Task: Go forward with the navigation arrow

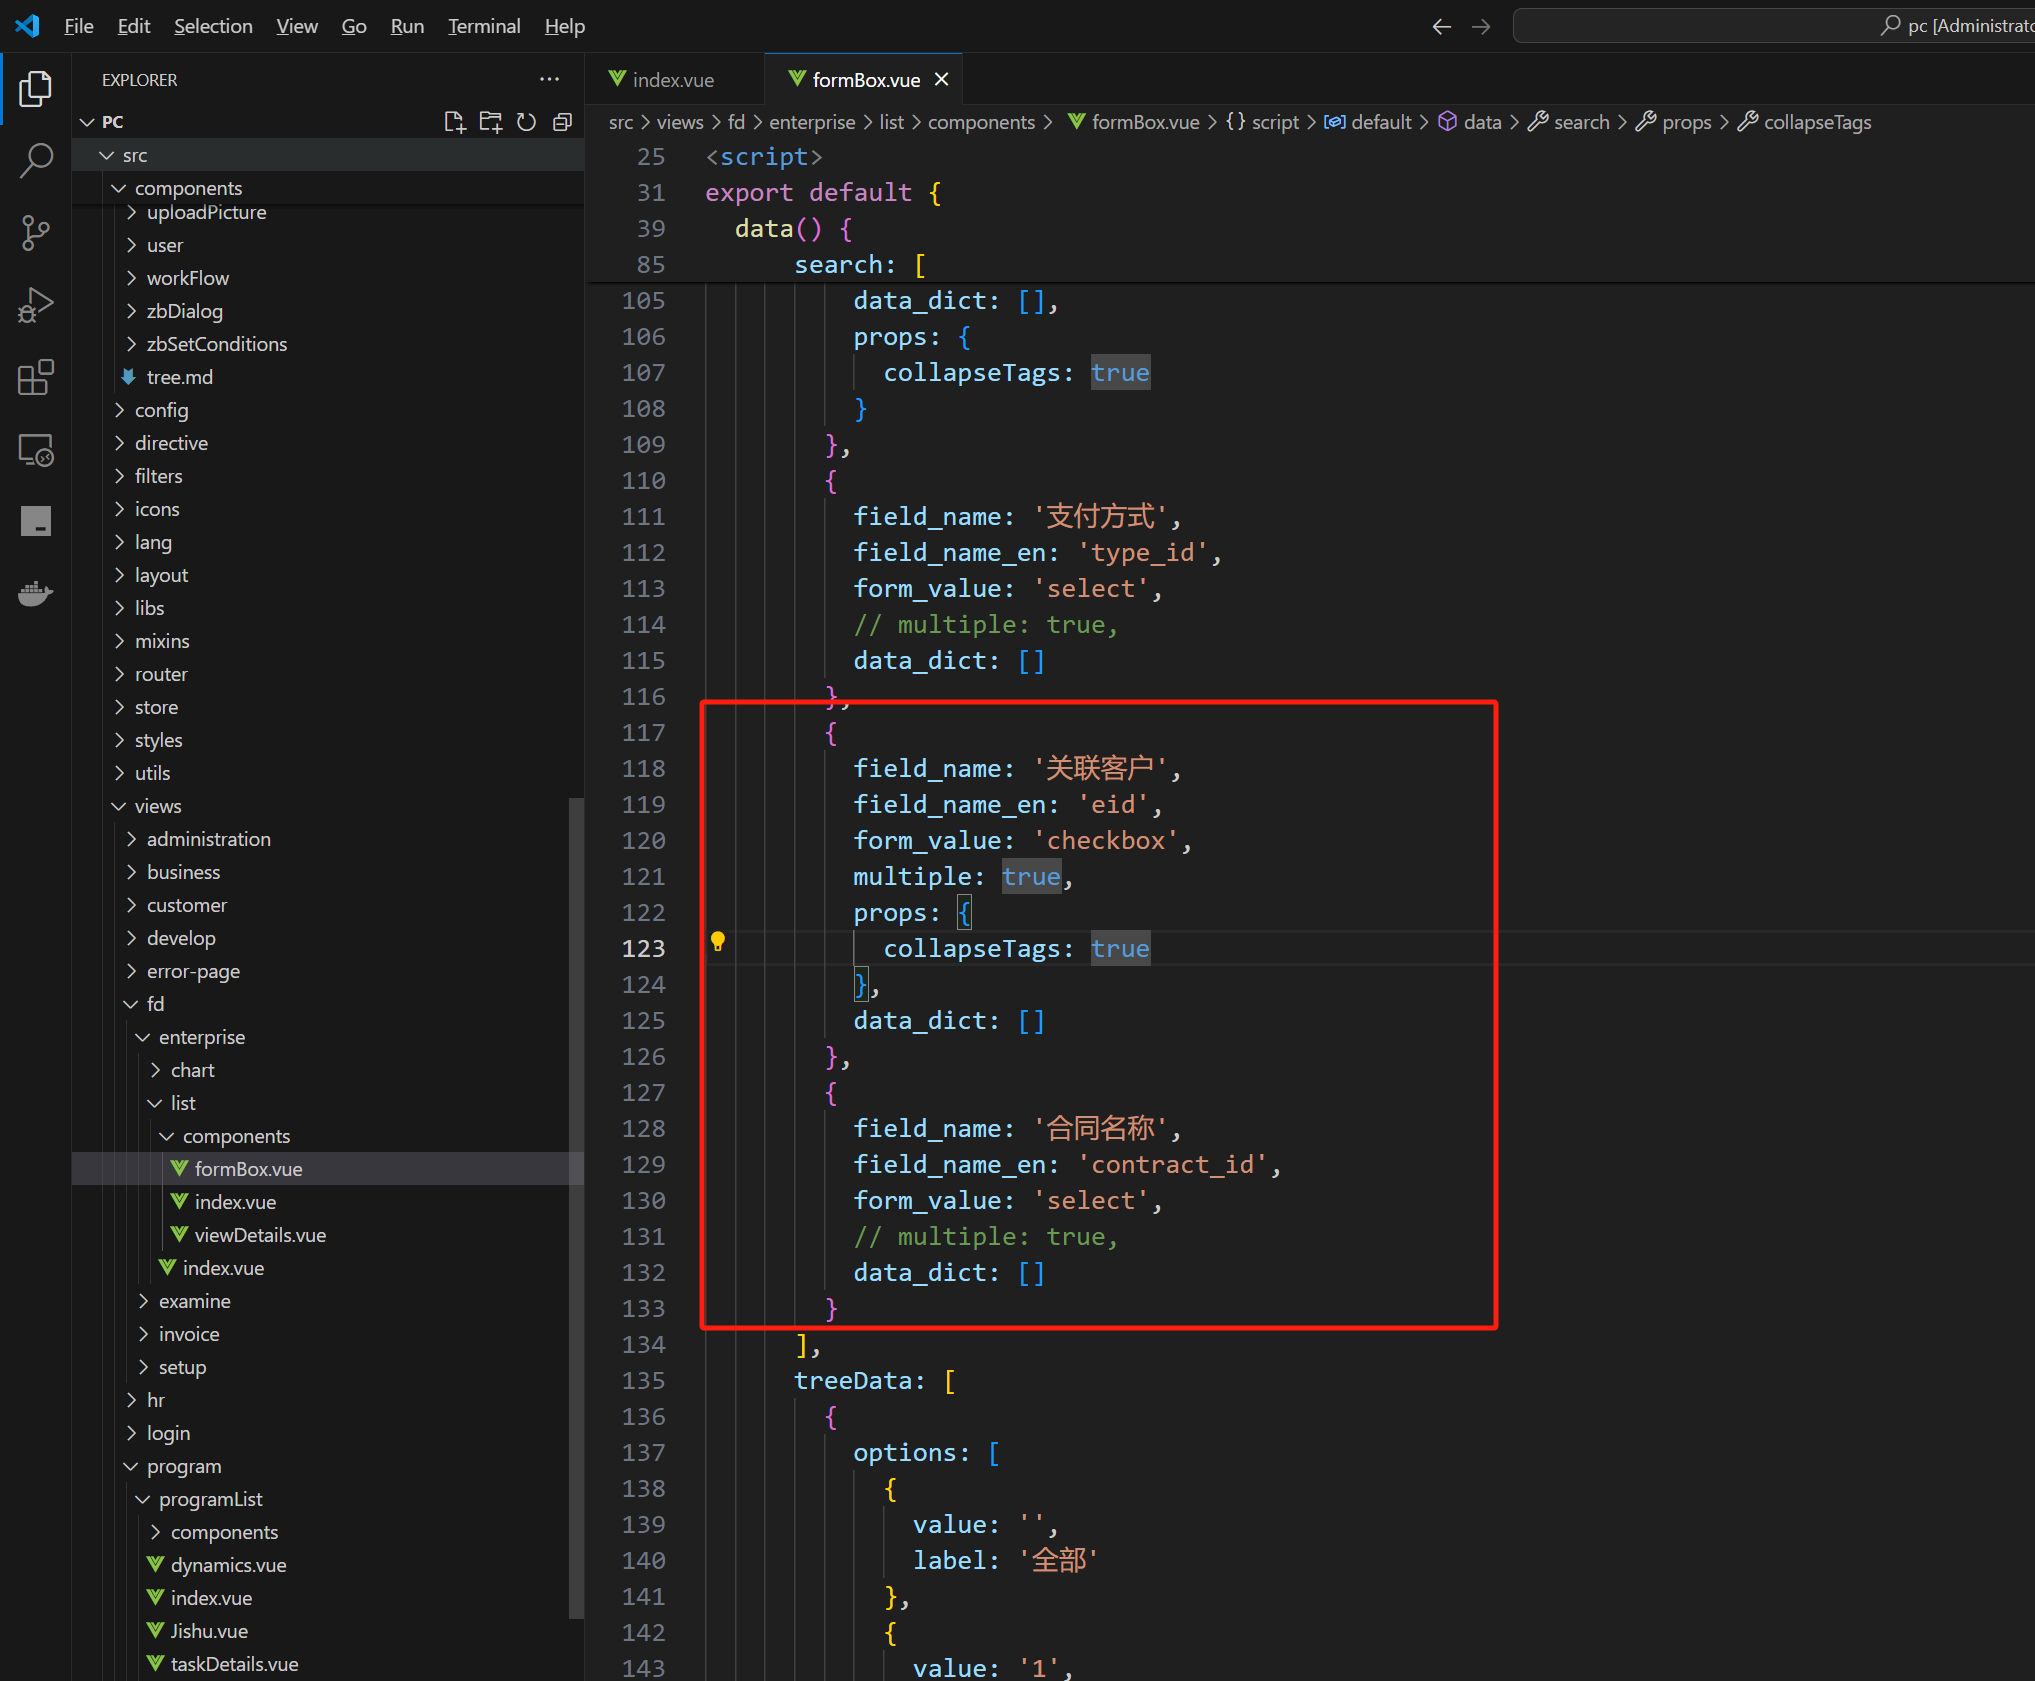Action: (1481, 26)
